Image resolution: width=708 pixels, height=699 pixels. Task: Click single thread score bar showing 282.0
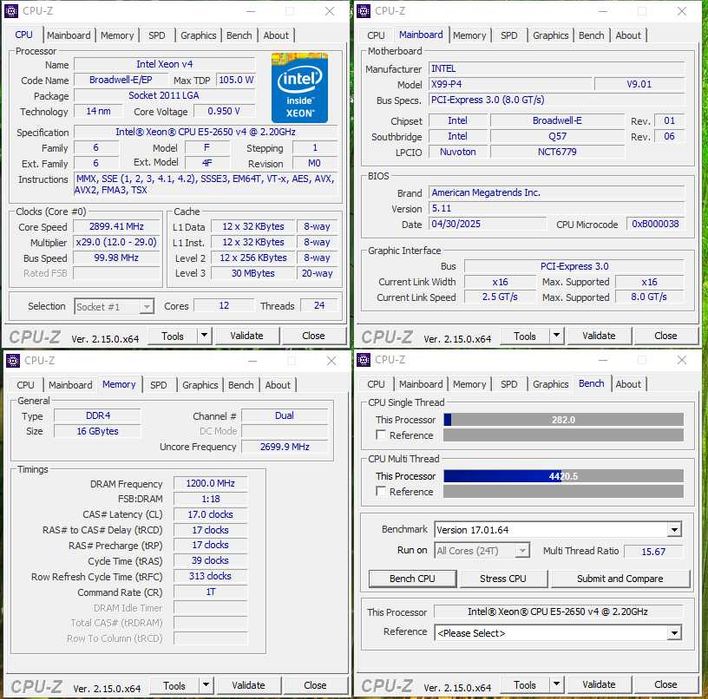point(563,419)
